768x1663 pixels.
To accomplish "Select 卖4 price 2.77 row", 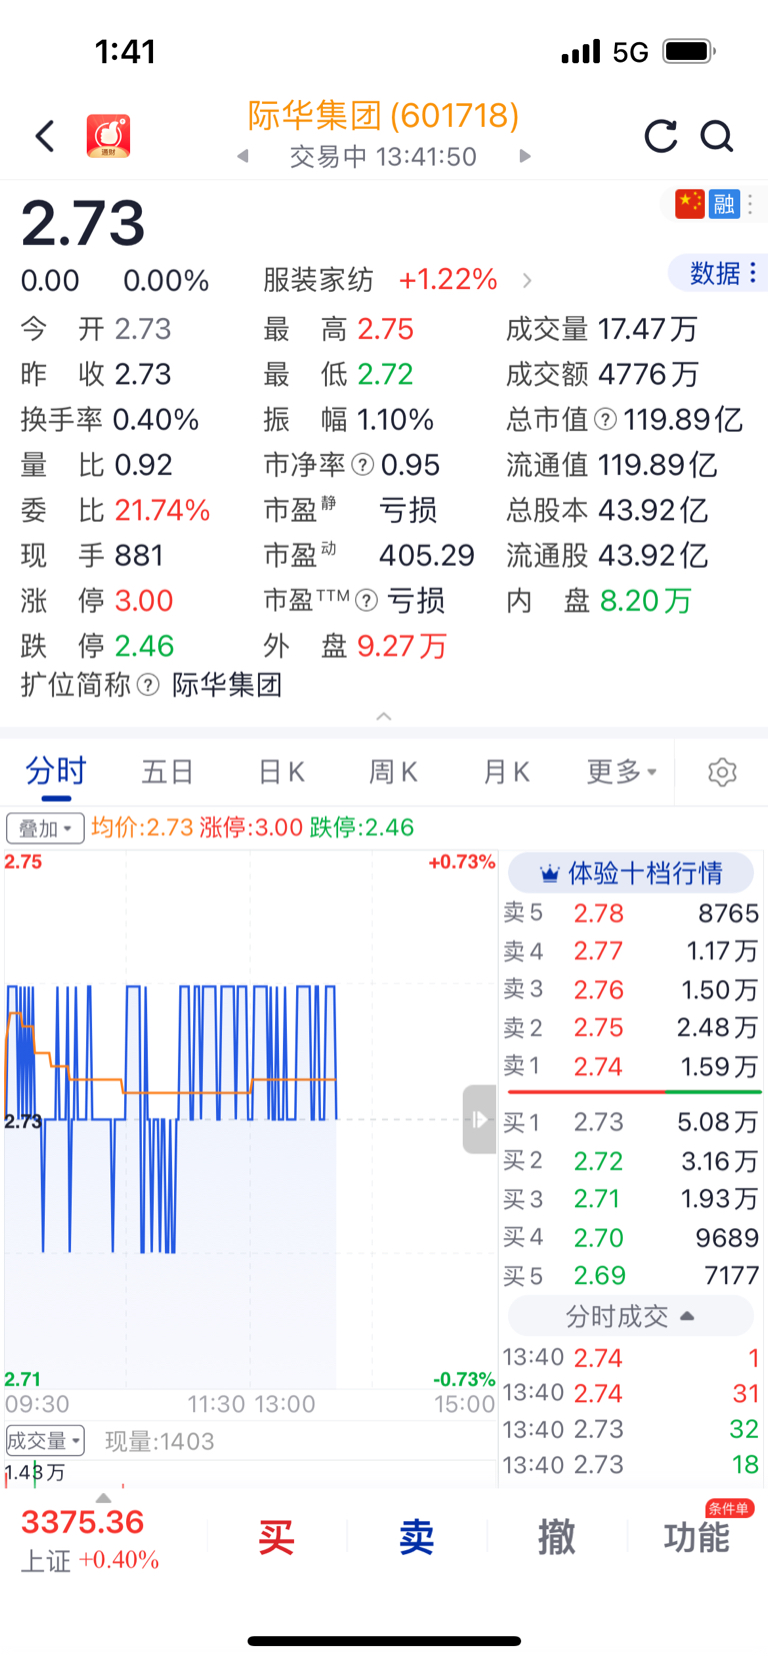I will pyautogui.click(x=631, y=951).
